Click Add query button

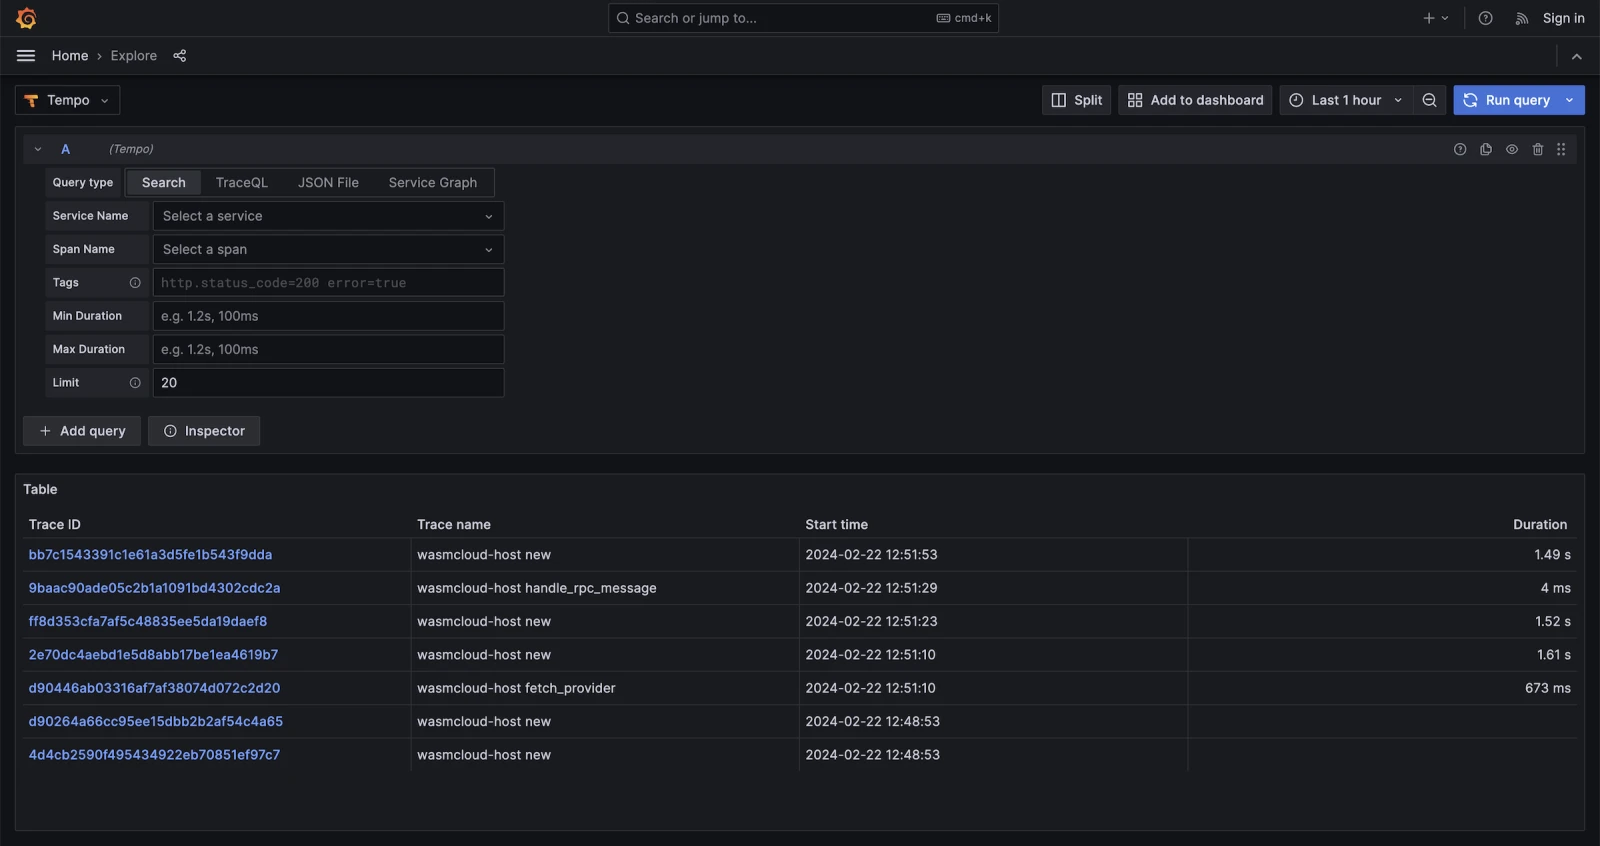pos(82,431)
